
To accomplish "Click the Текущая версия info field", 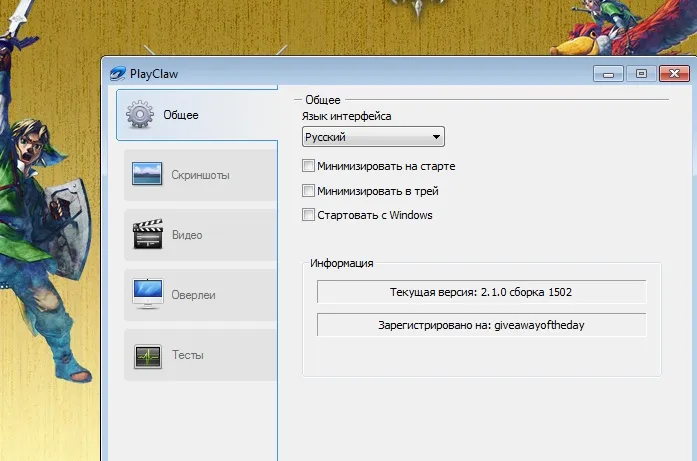I will point(481,292).
